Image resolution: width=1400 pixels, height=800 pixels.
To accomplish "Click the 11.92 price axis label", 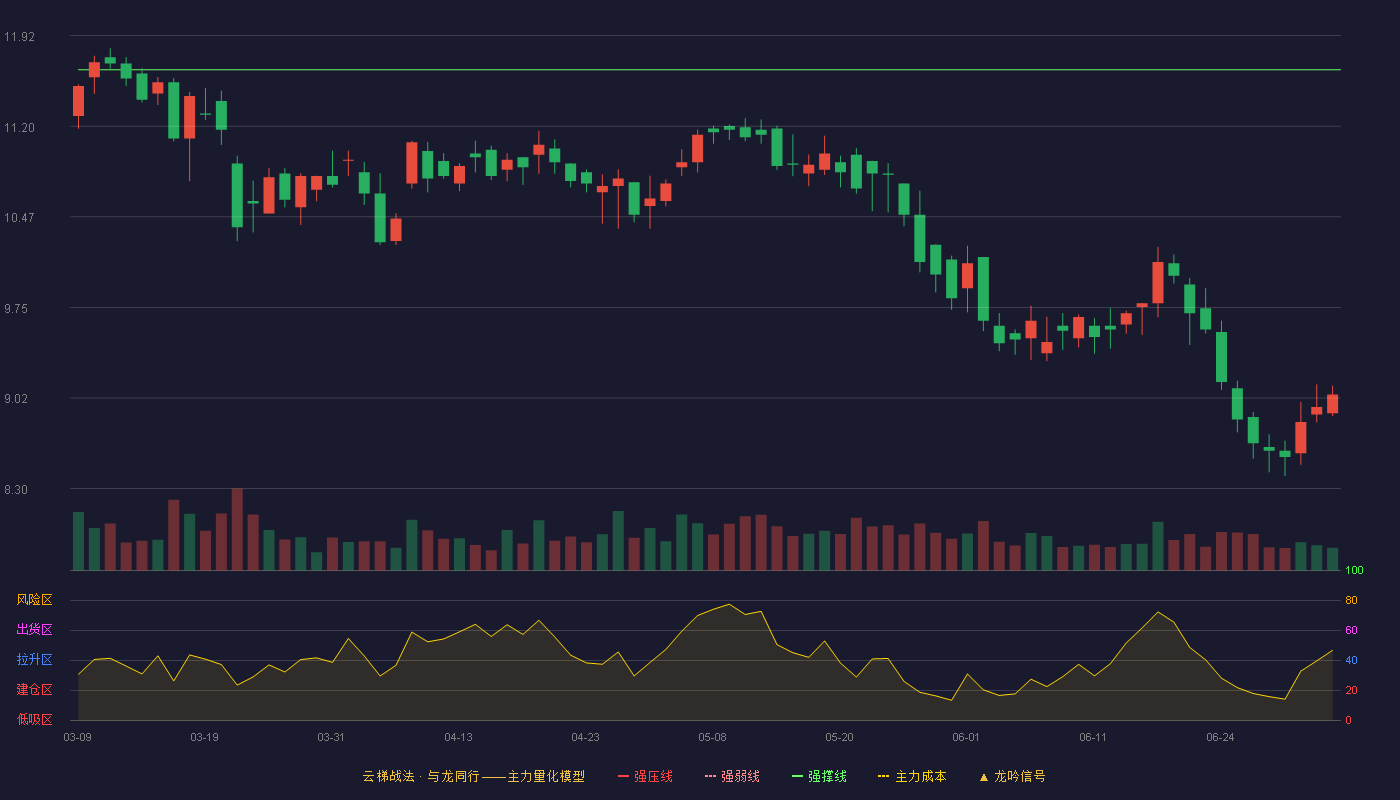I will pyautogui.click(x=19, y=37).
